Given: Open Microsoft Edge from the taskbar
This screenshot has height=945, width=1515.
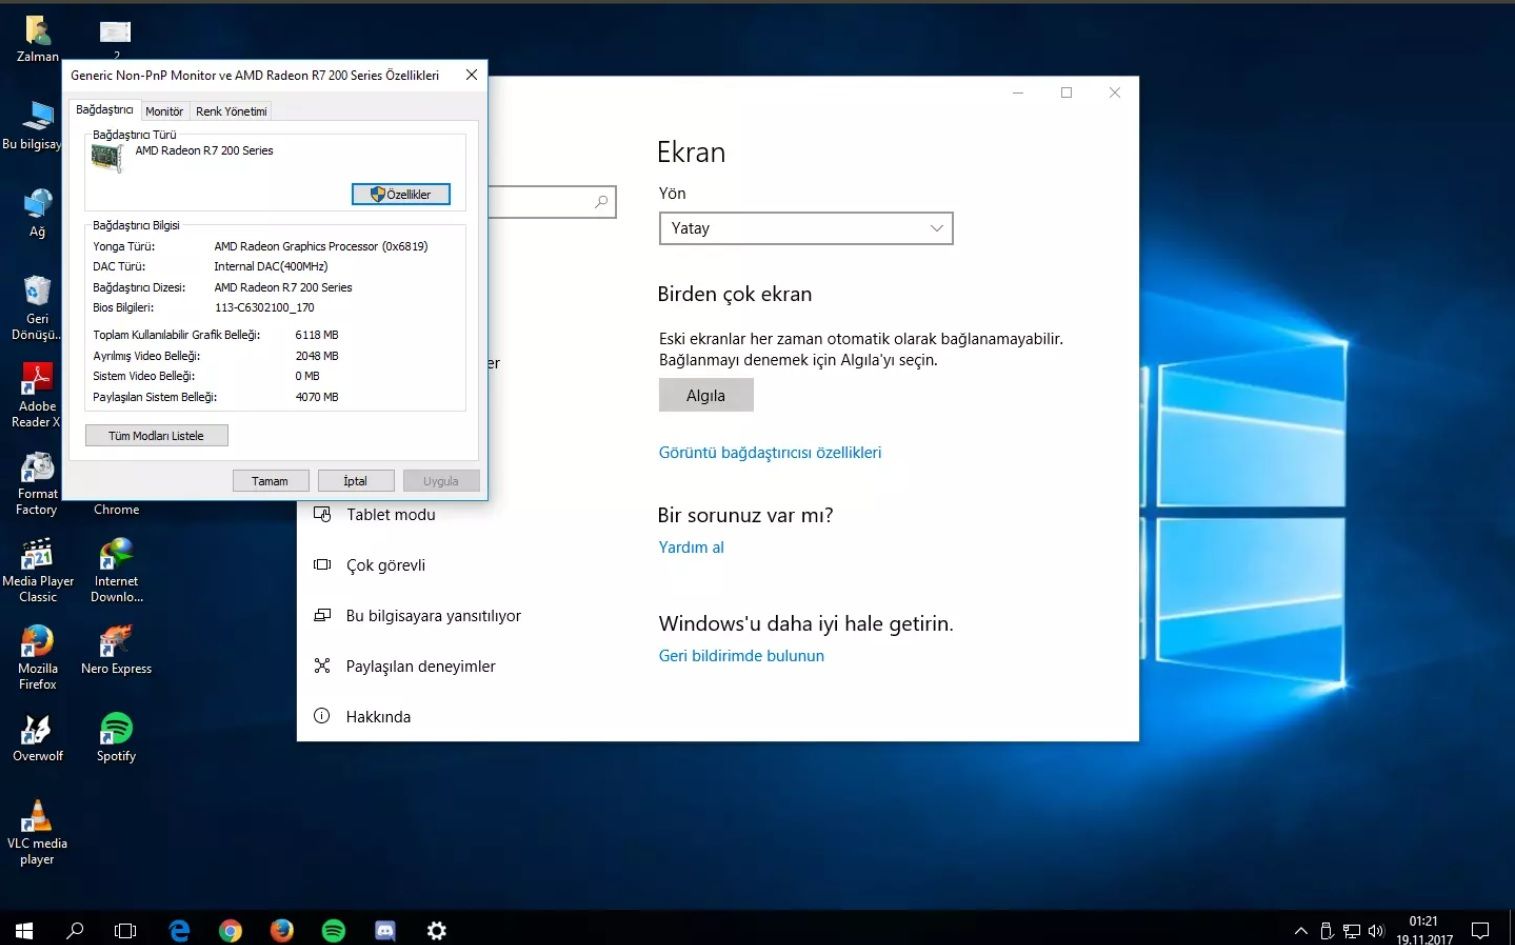Looking at the screenshot, I should [180, 930].
